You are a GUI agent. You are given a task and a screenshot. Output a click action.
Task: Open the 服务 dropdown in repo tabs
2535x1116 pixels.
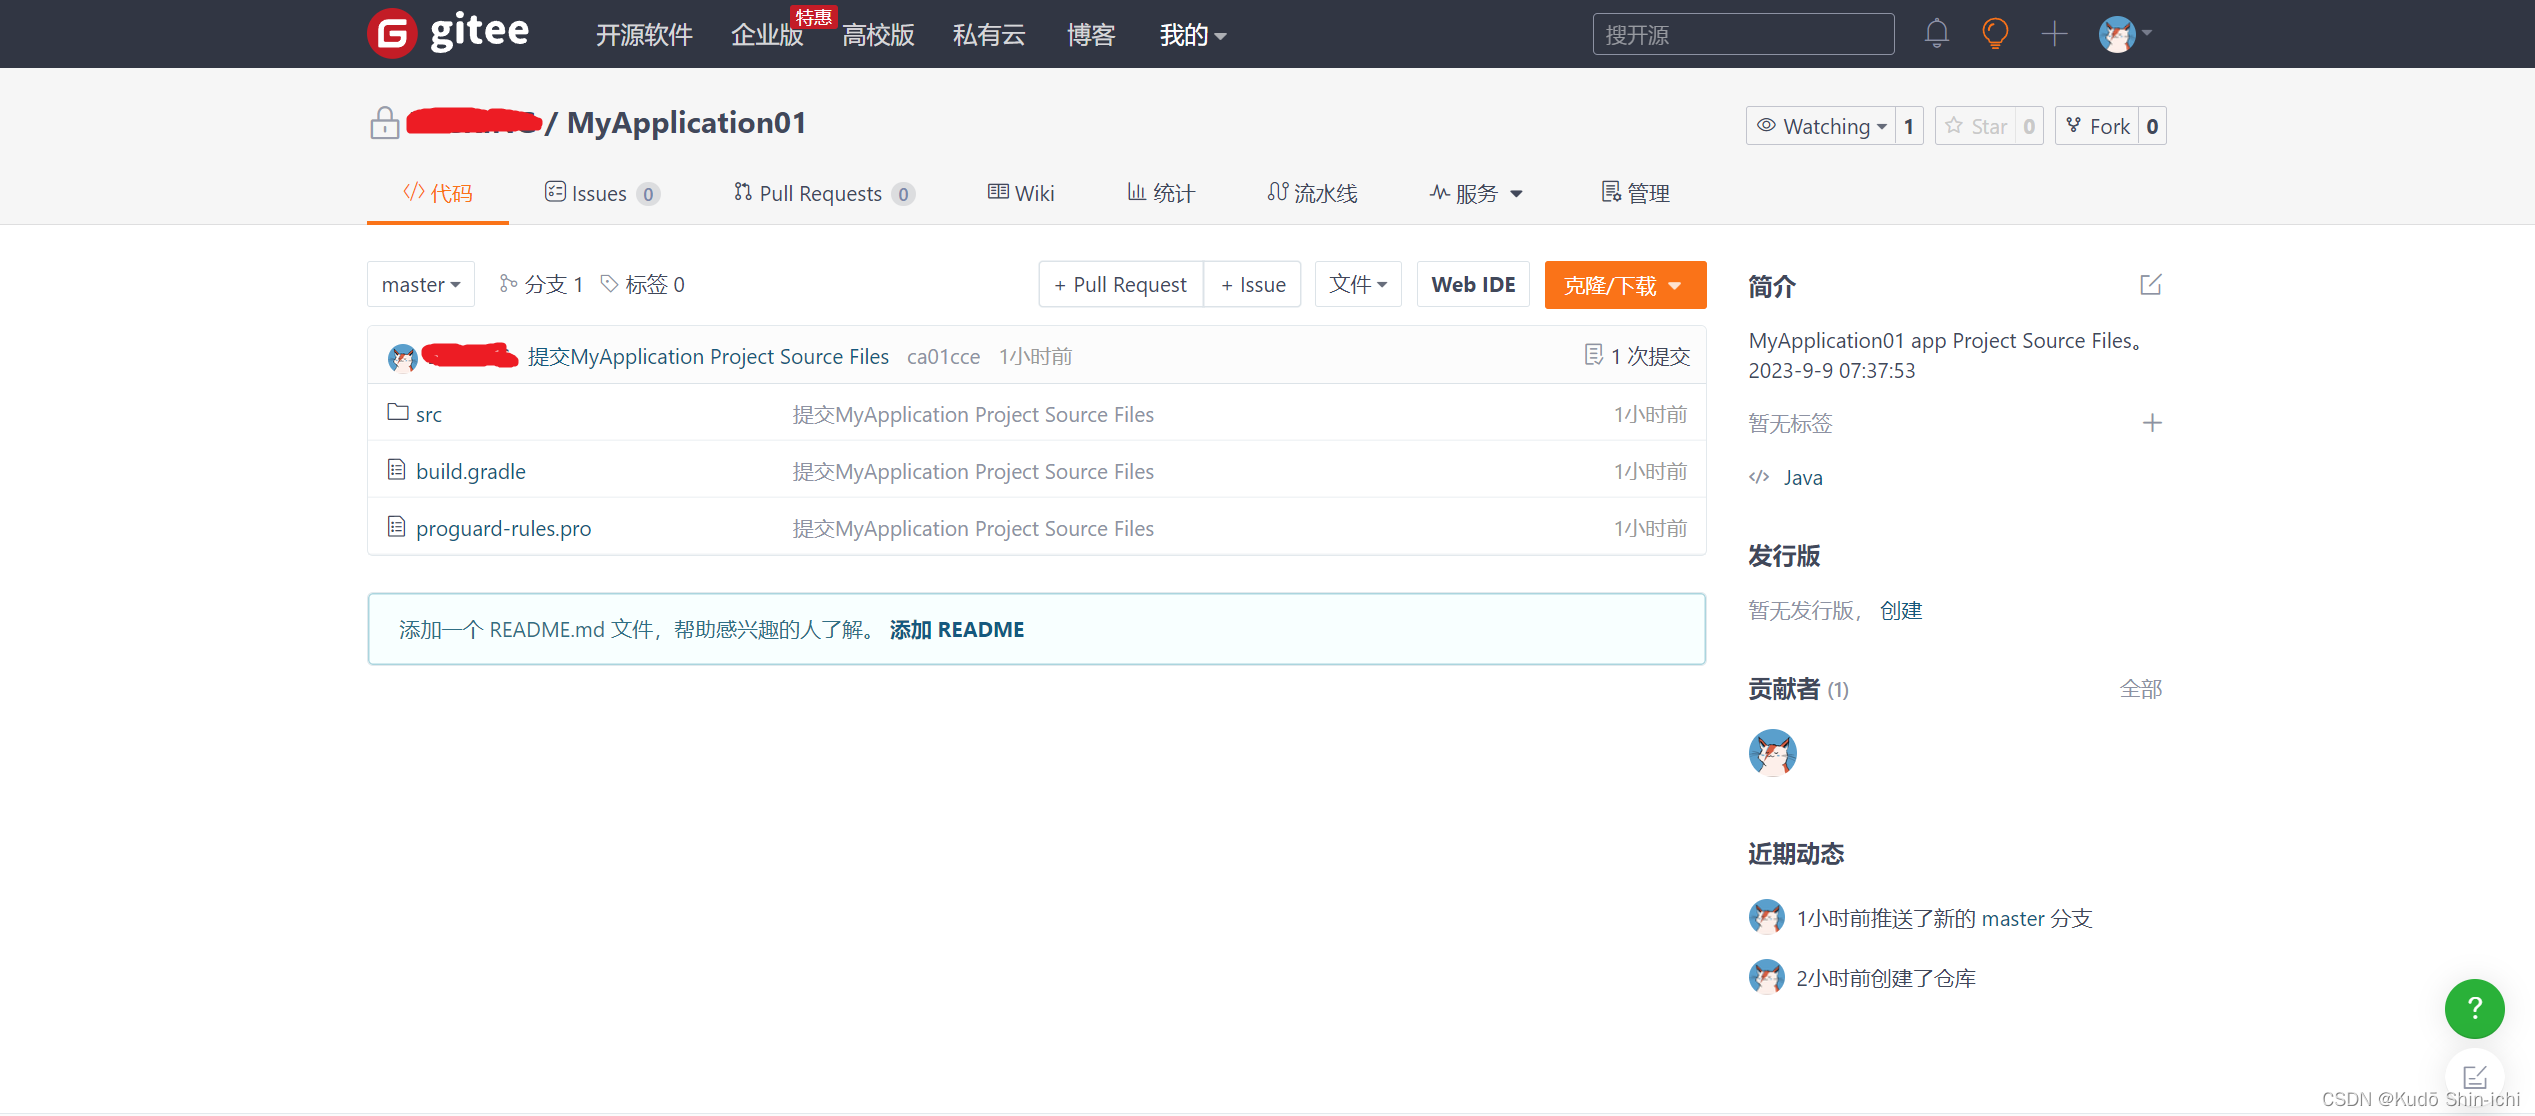1475,193
